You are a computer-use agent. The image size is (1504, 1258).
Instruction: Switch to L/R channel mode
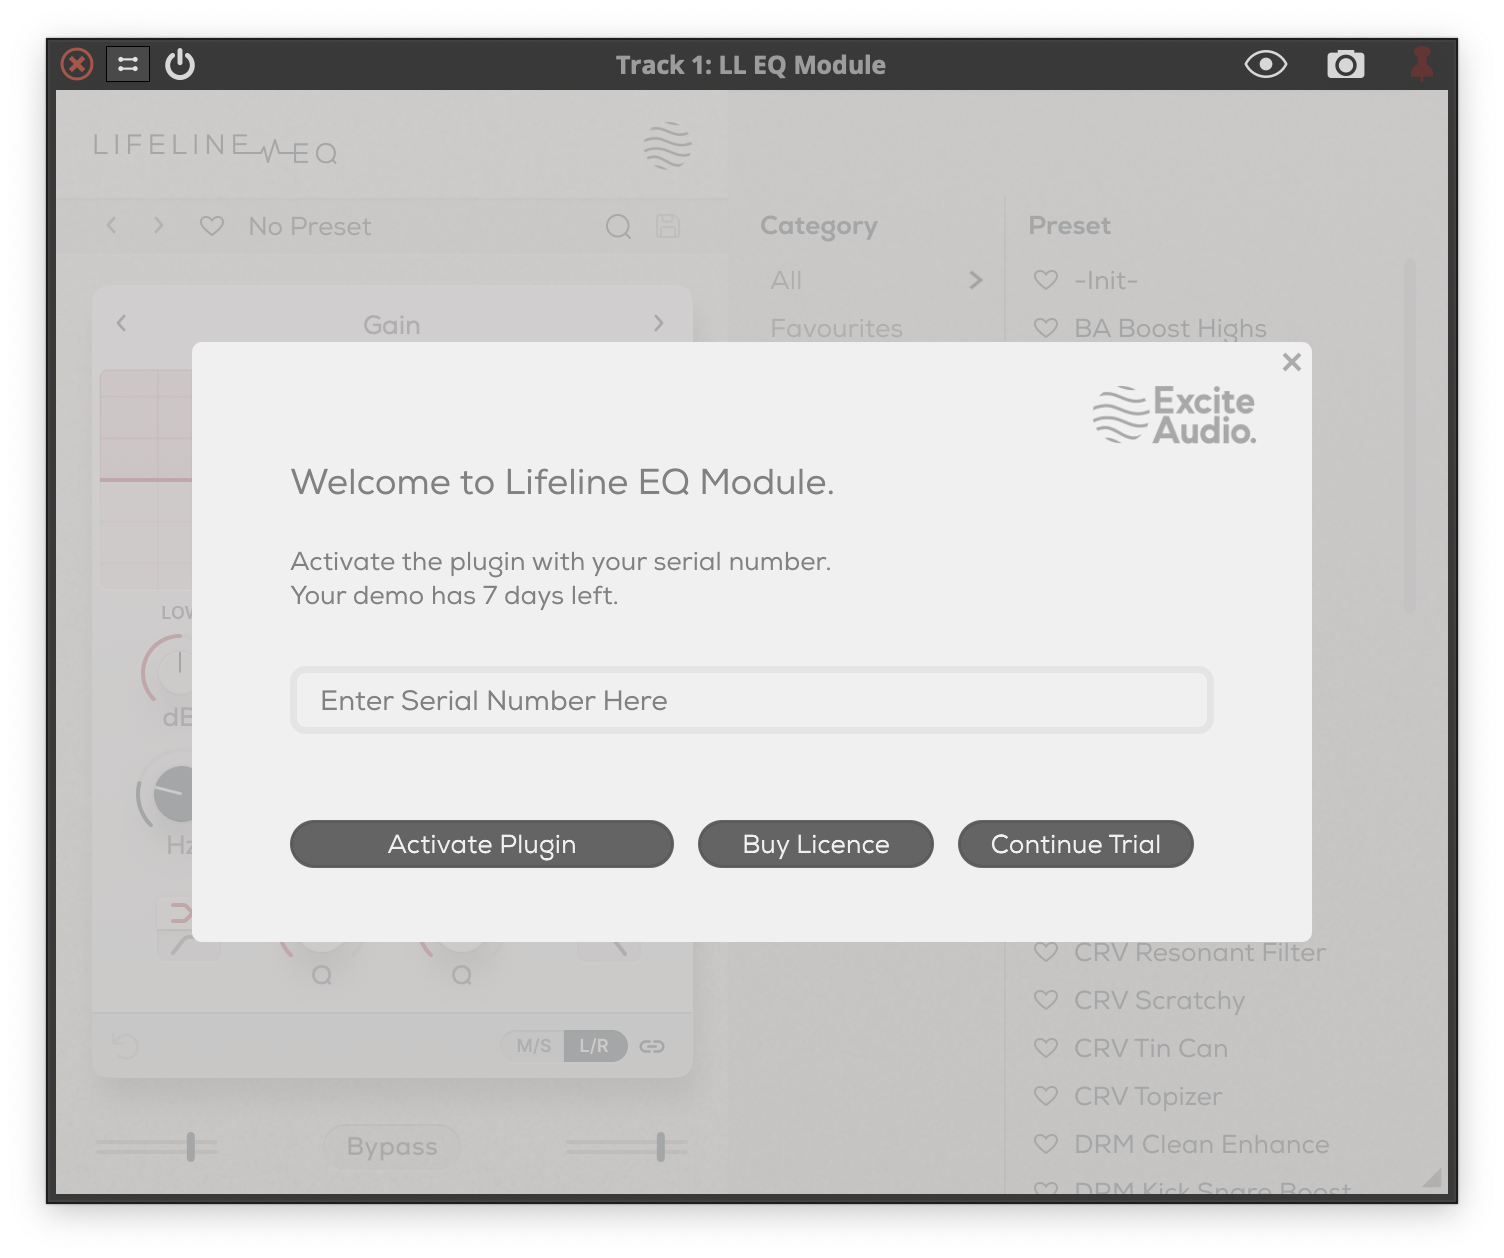(595, 1046)
